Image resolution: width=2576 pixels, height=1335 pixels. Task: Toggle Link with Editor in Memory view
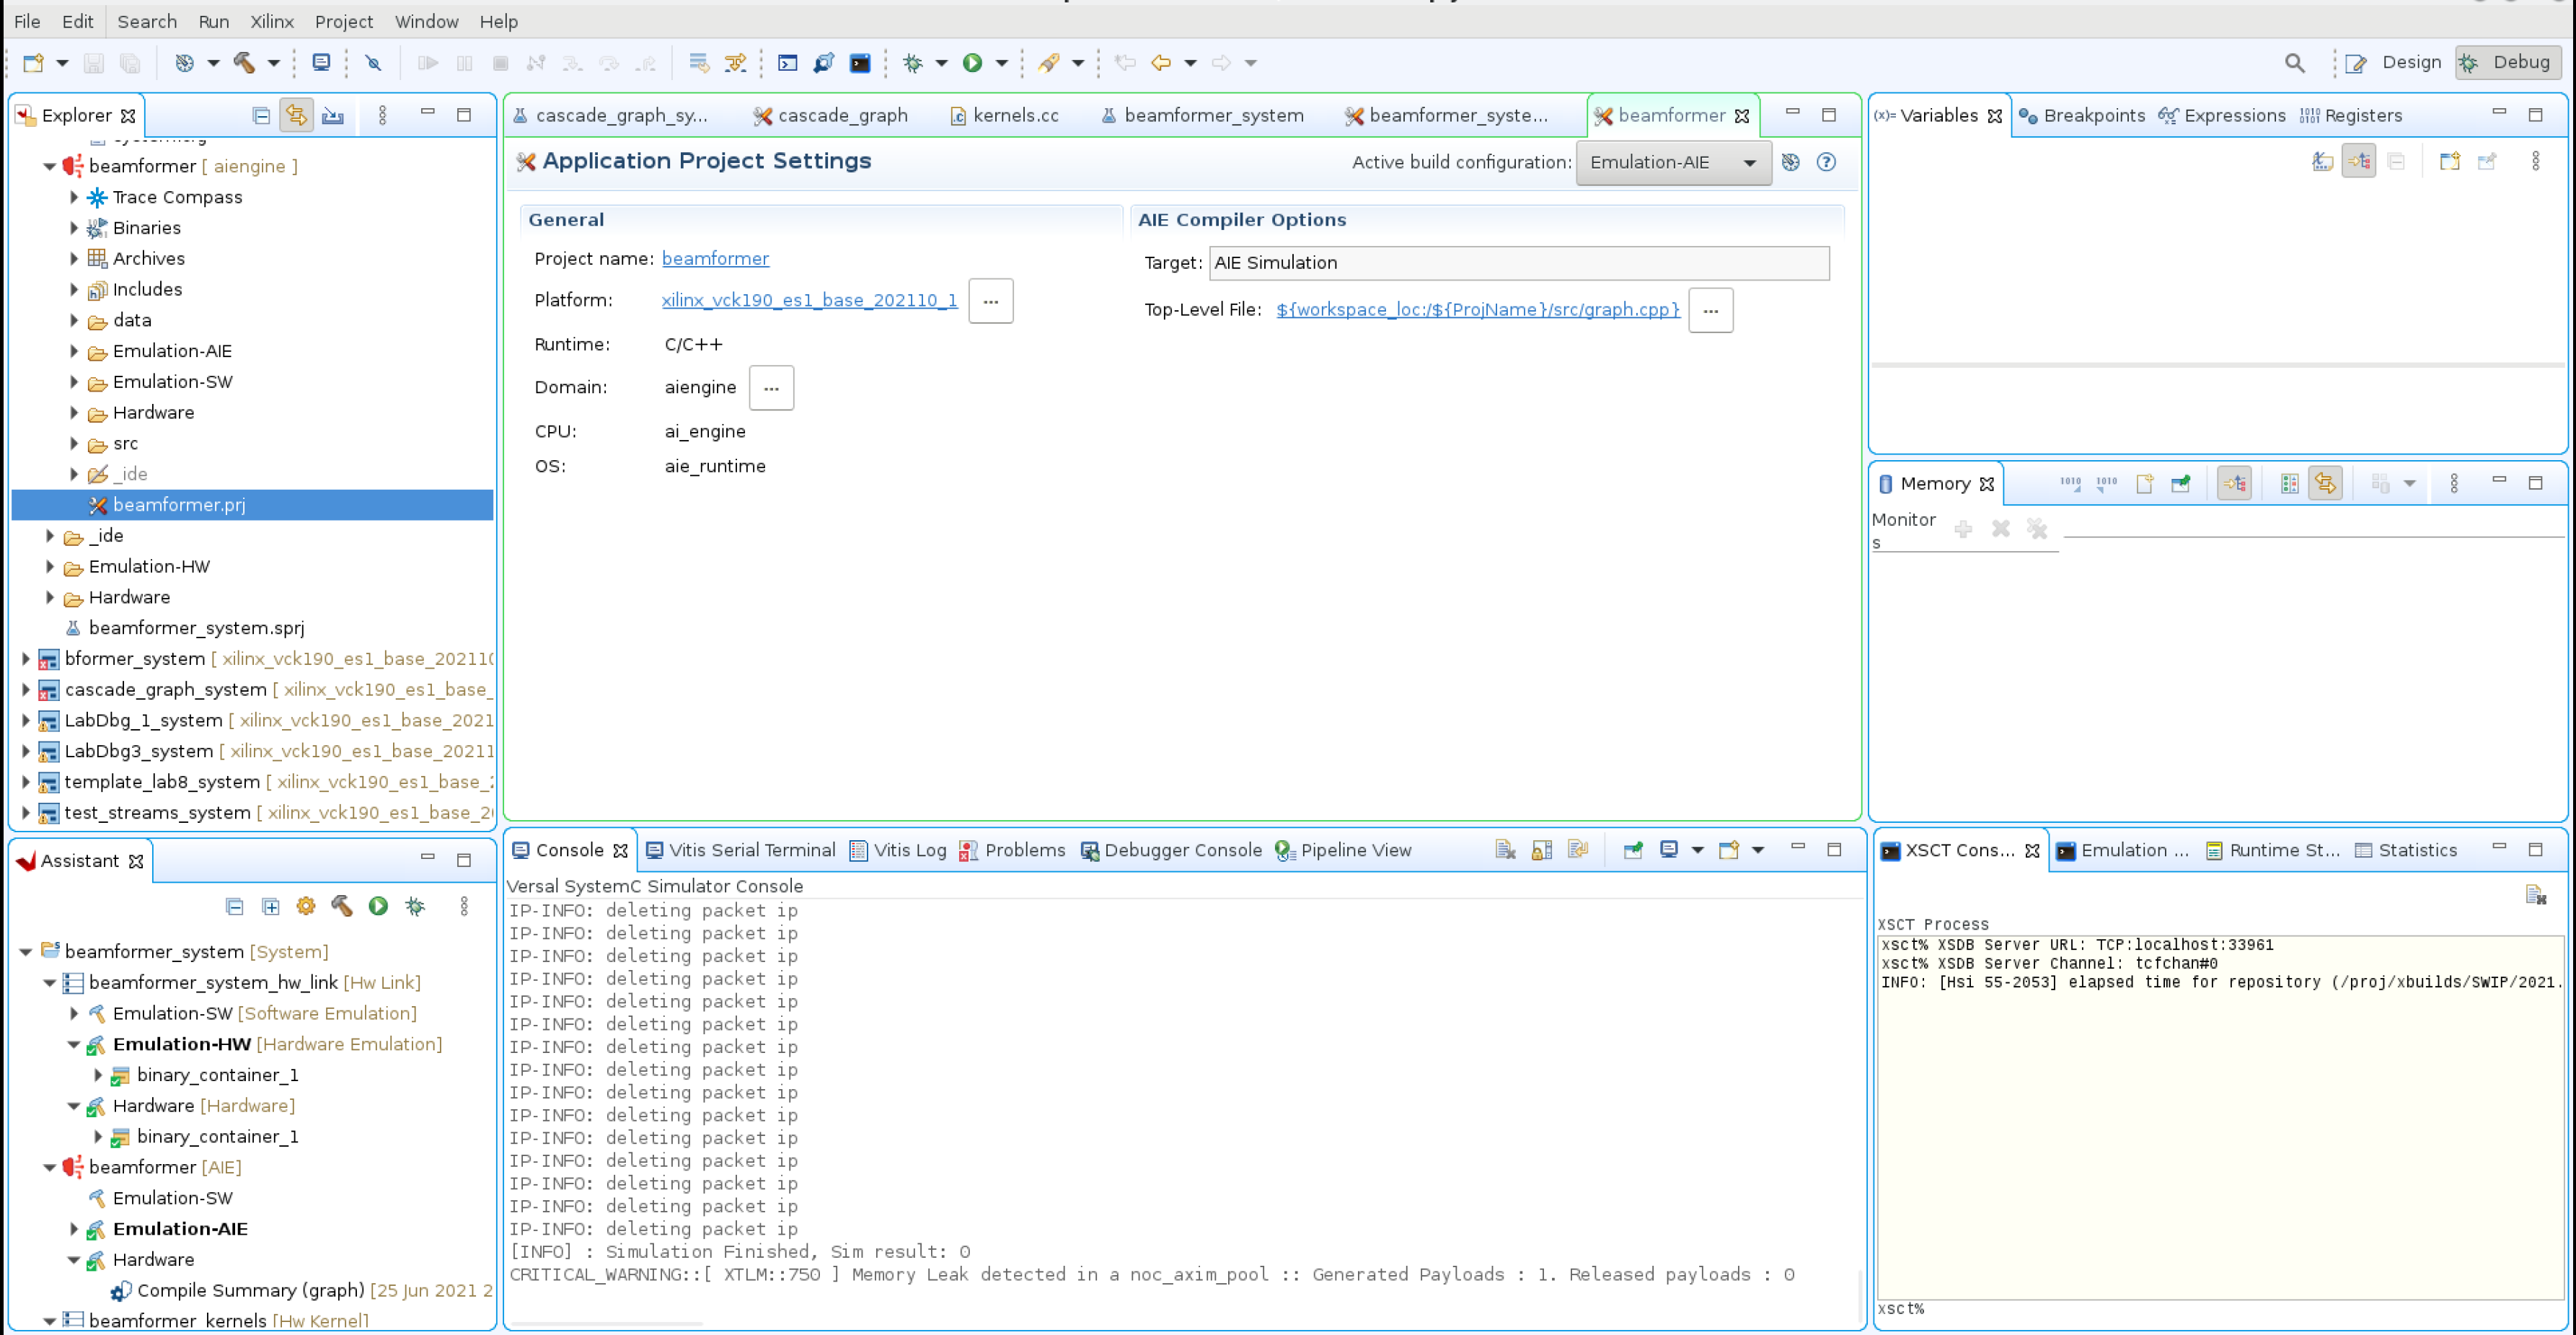point(2325,484)
